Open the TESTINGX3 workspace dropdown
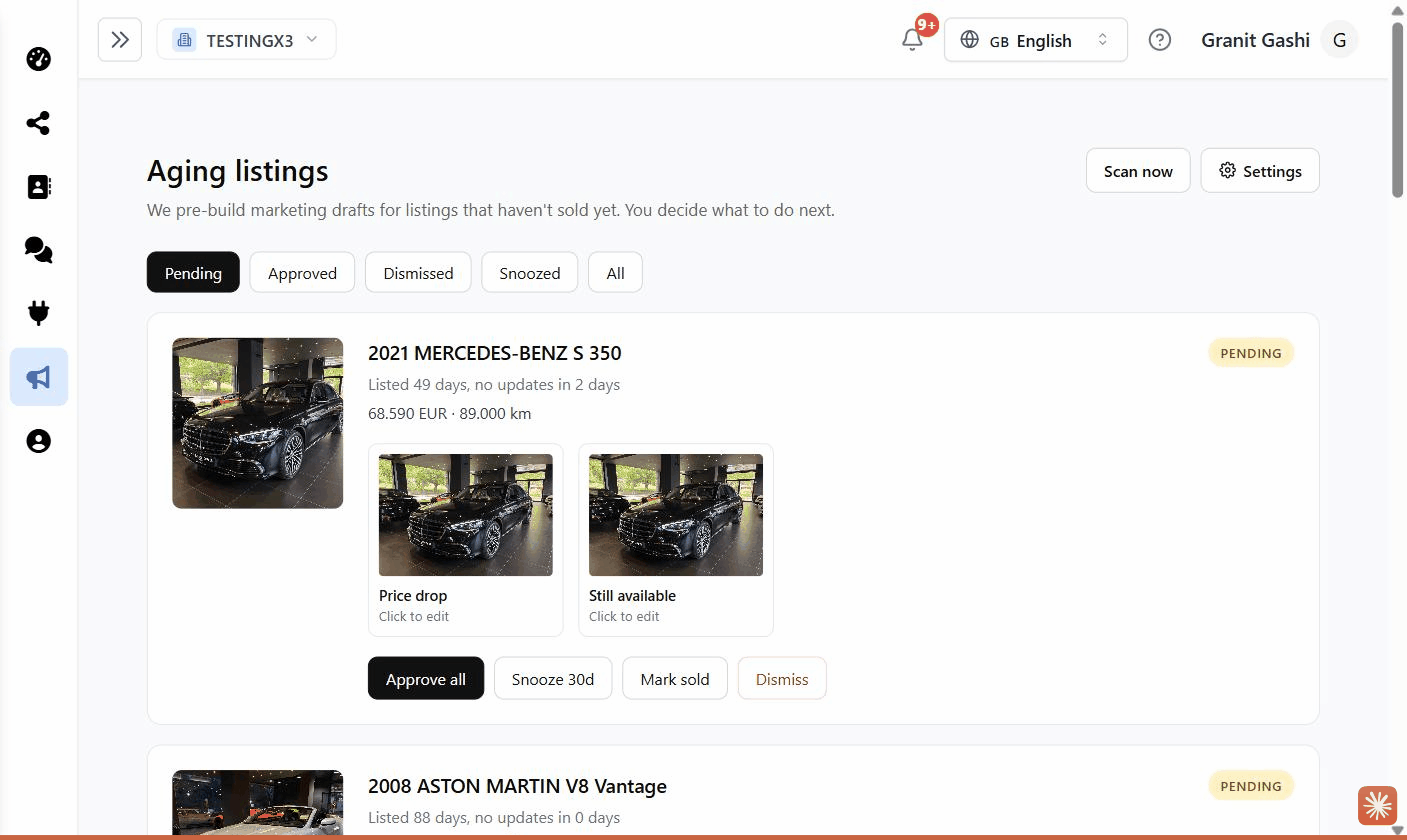This screenshot has width=1407, height=840. pos(246,40)
